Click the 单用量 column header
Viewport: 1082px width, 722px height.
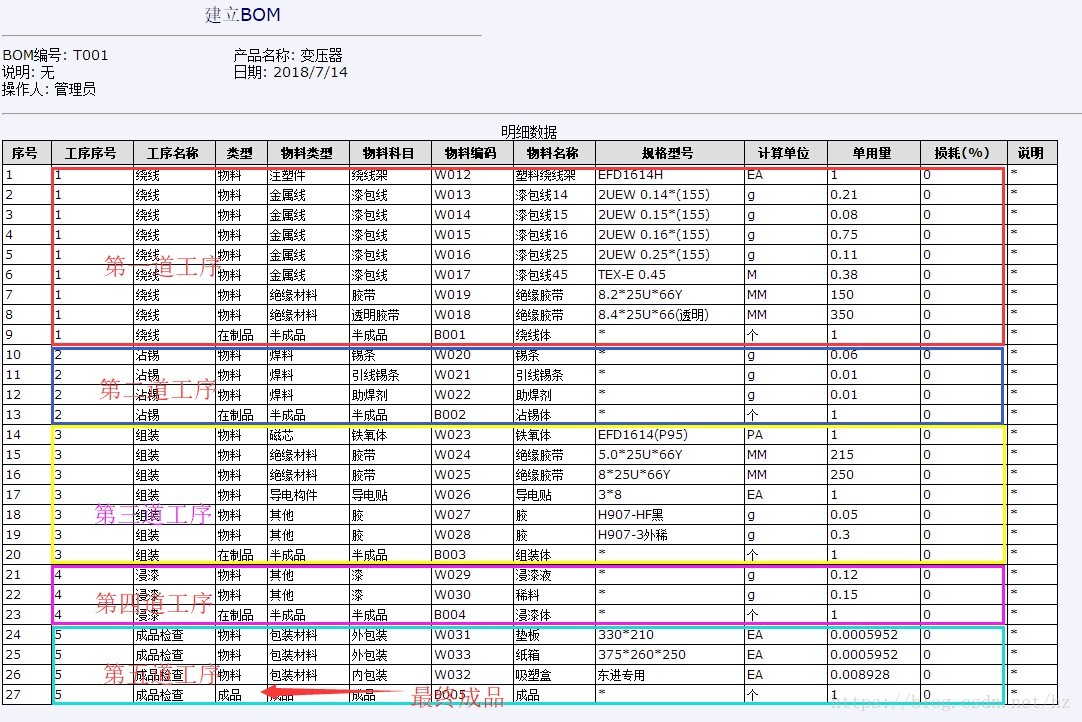[872, 153]
